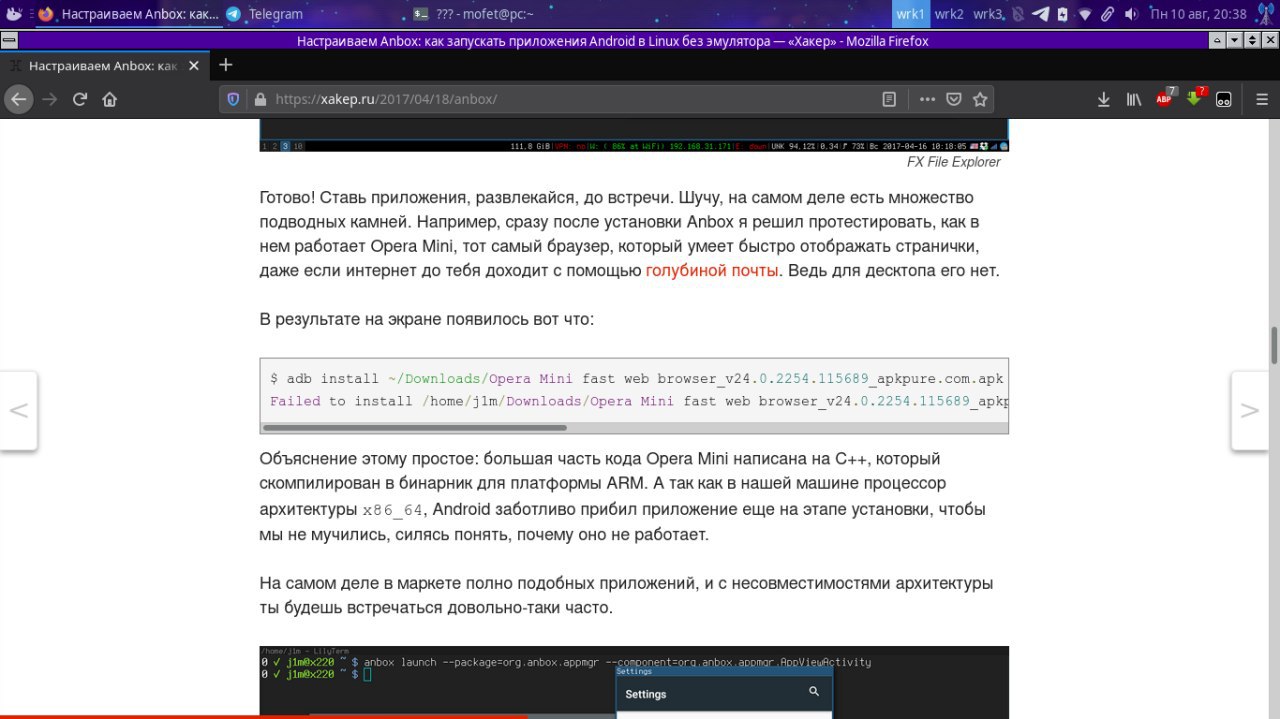1280x719 pixels.
Task: Open the FX File Explorer screenshot image
Action: point(634,134)
